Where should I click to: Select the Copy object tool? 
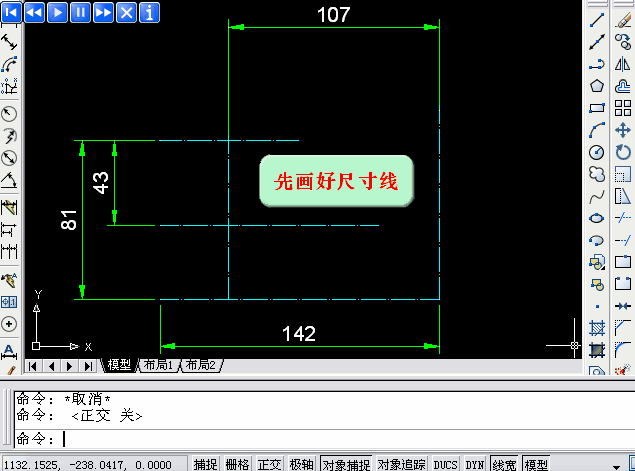623,42
